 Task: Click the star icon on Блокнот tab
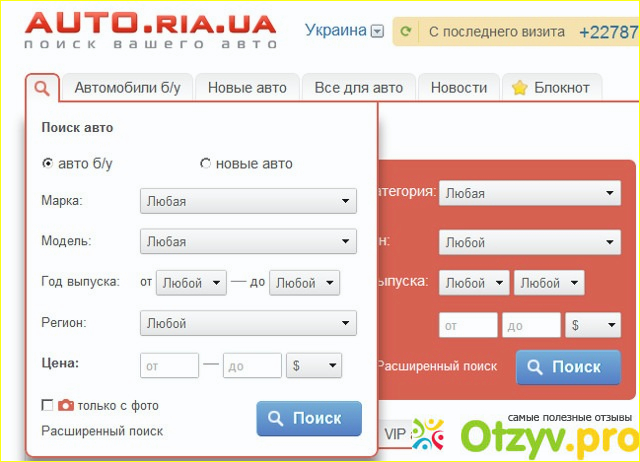pos(519,88)
